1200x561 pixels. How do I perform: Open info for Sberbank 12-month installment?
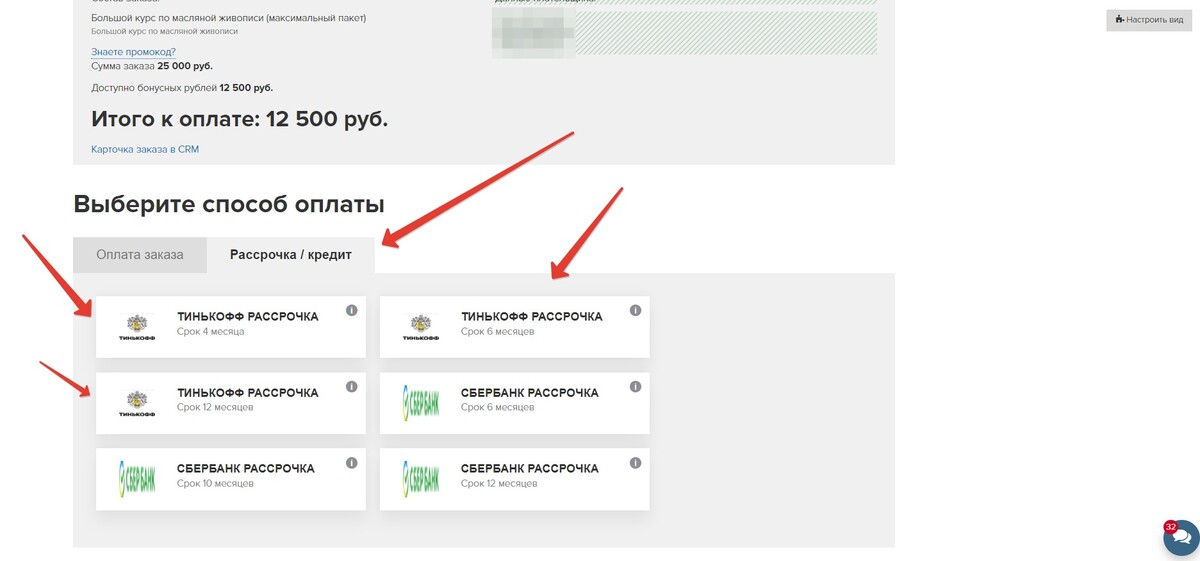(x=636, y=463)
